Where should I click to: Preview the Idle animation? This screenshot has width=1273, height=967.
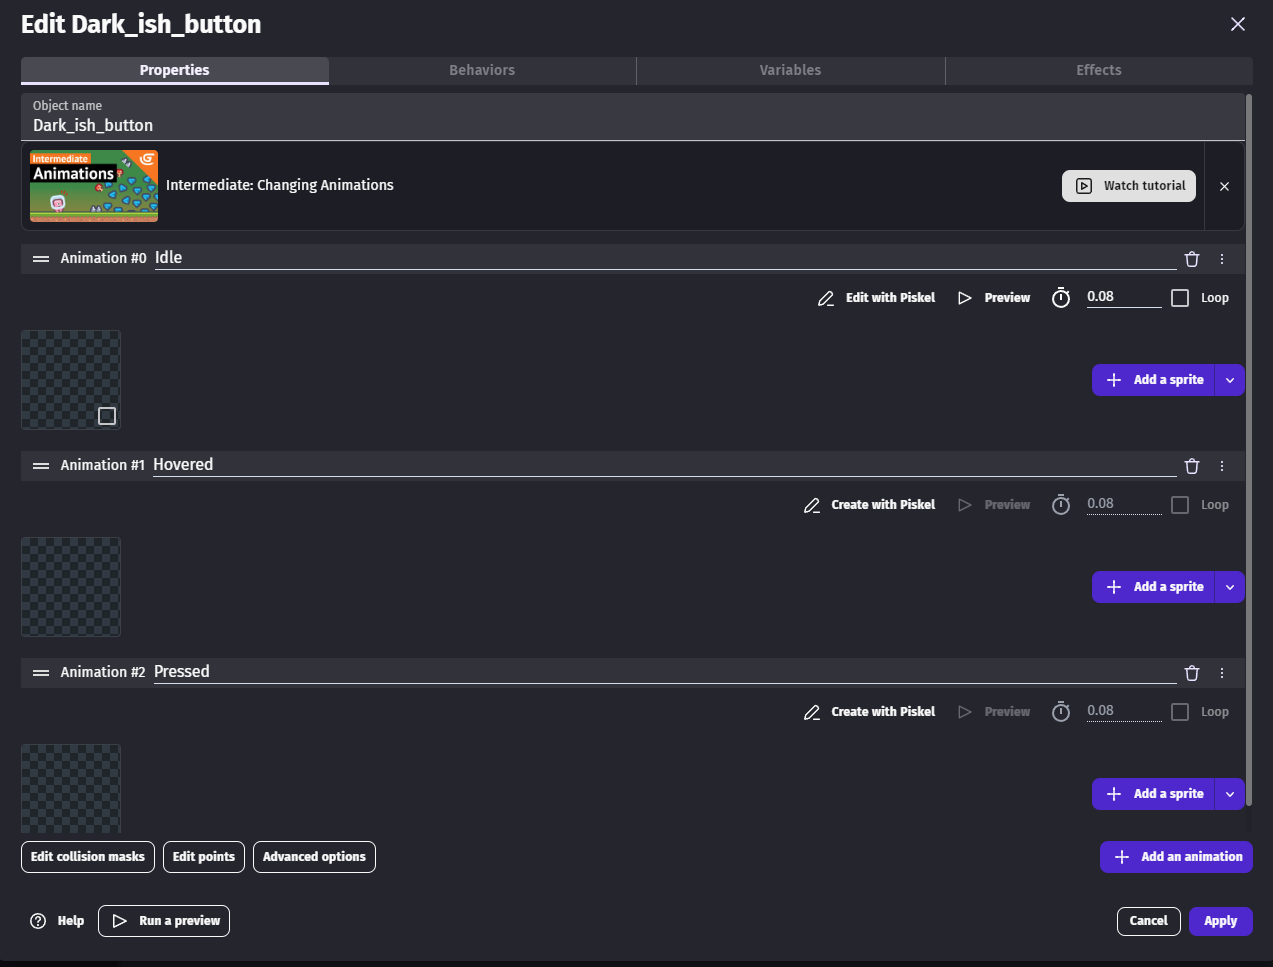(994, 298)
